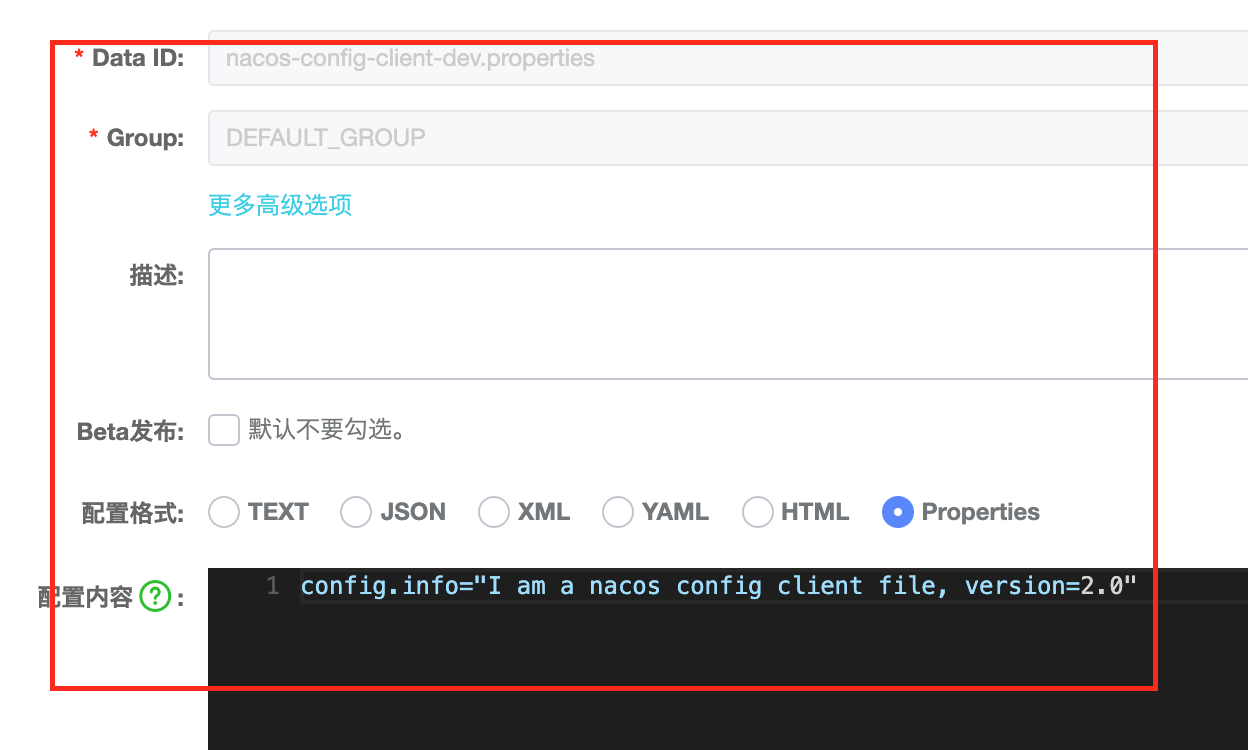Pick the HTML format radio button

click(758, 512)
